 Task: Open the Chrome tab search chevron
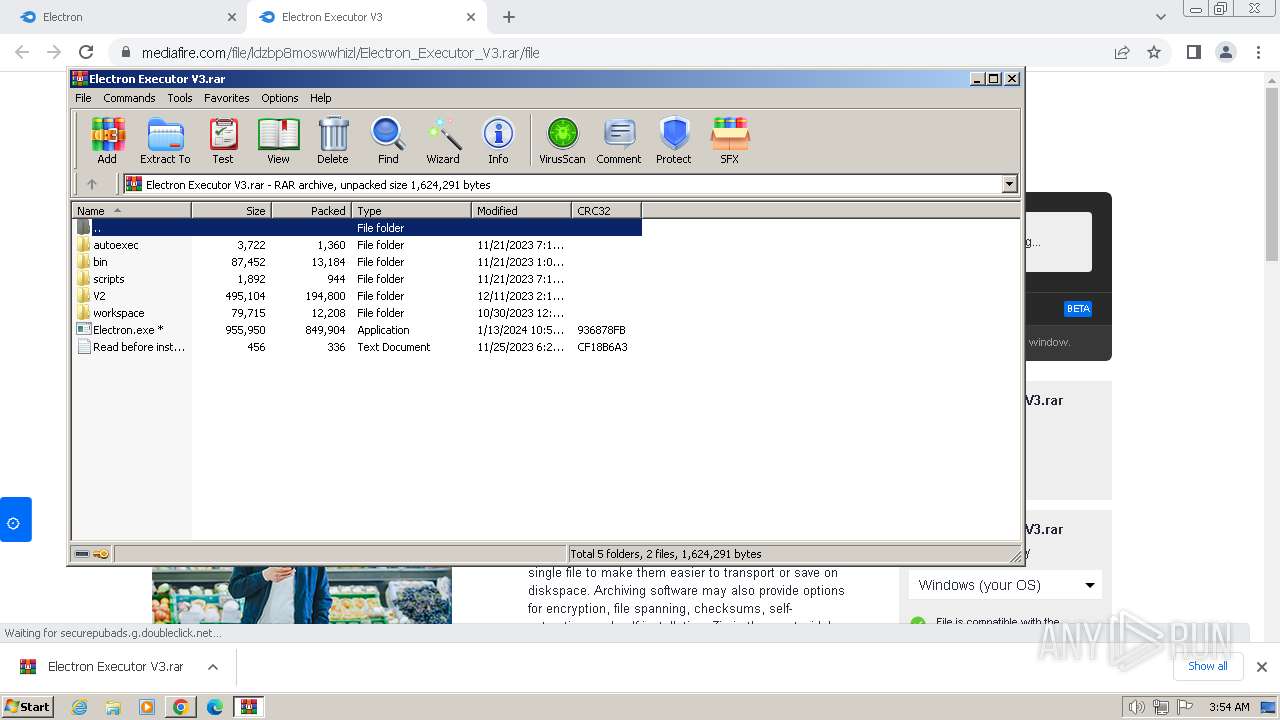(1161, 17)
